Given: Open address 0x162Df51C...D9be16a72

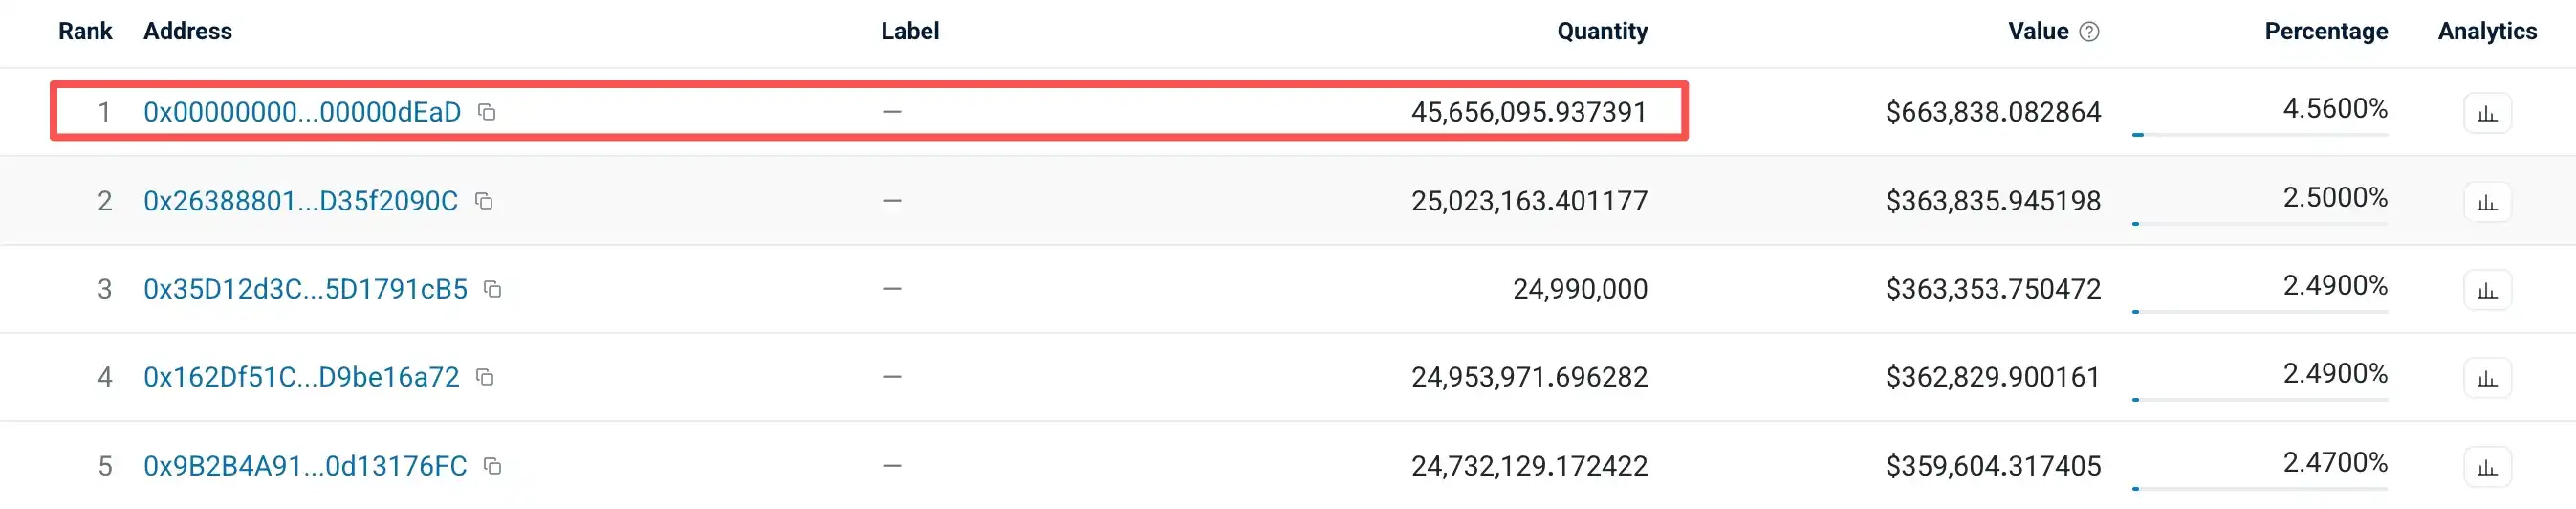Looking at the screenshot, I should pyautogui.click(x=301, y=377).
